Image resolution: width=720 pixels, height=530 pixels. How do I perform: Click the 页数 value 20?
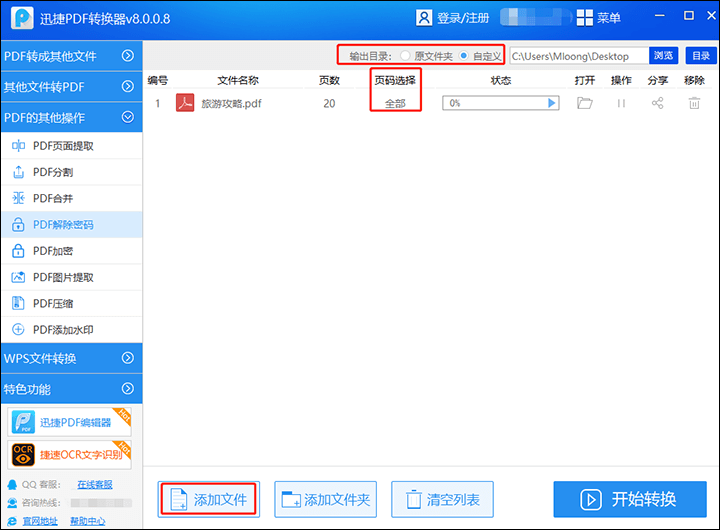pos(329,103)
